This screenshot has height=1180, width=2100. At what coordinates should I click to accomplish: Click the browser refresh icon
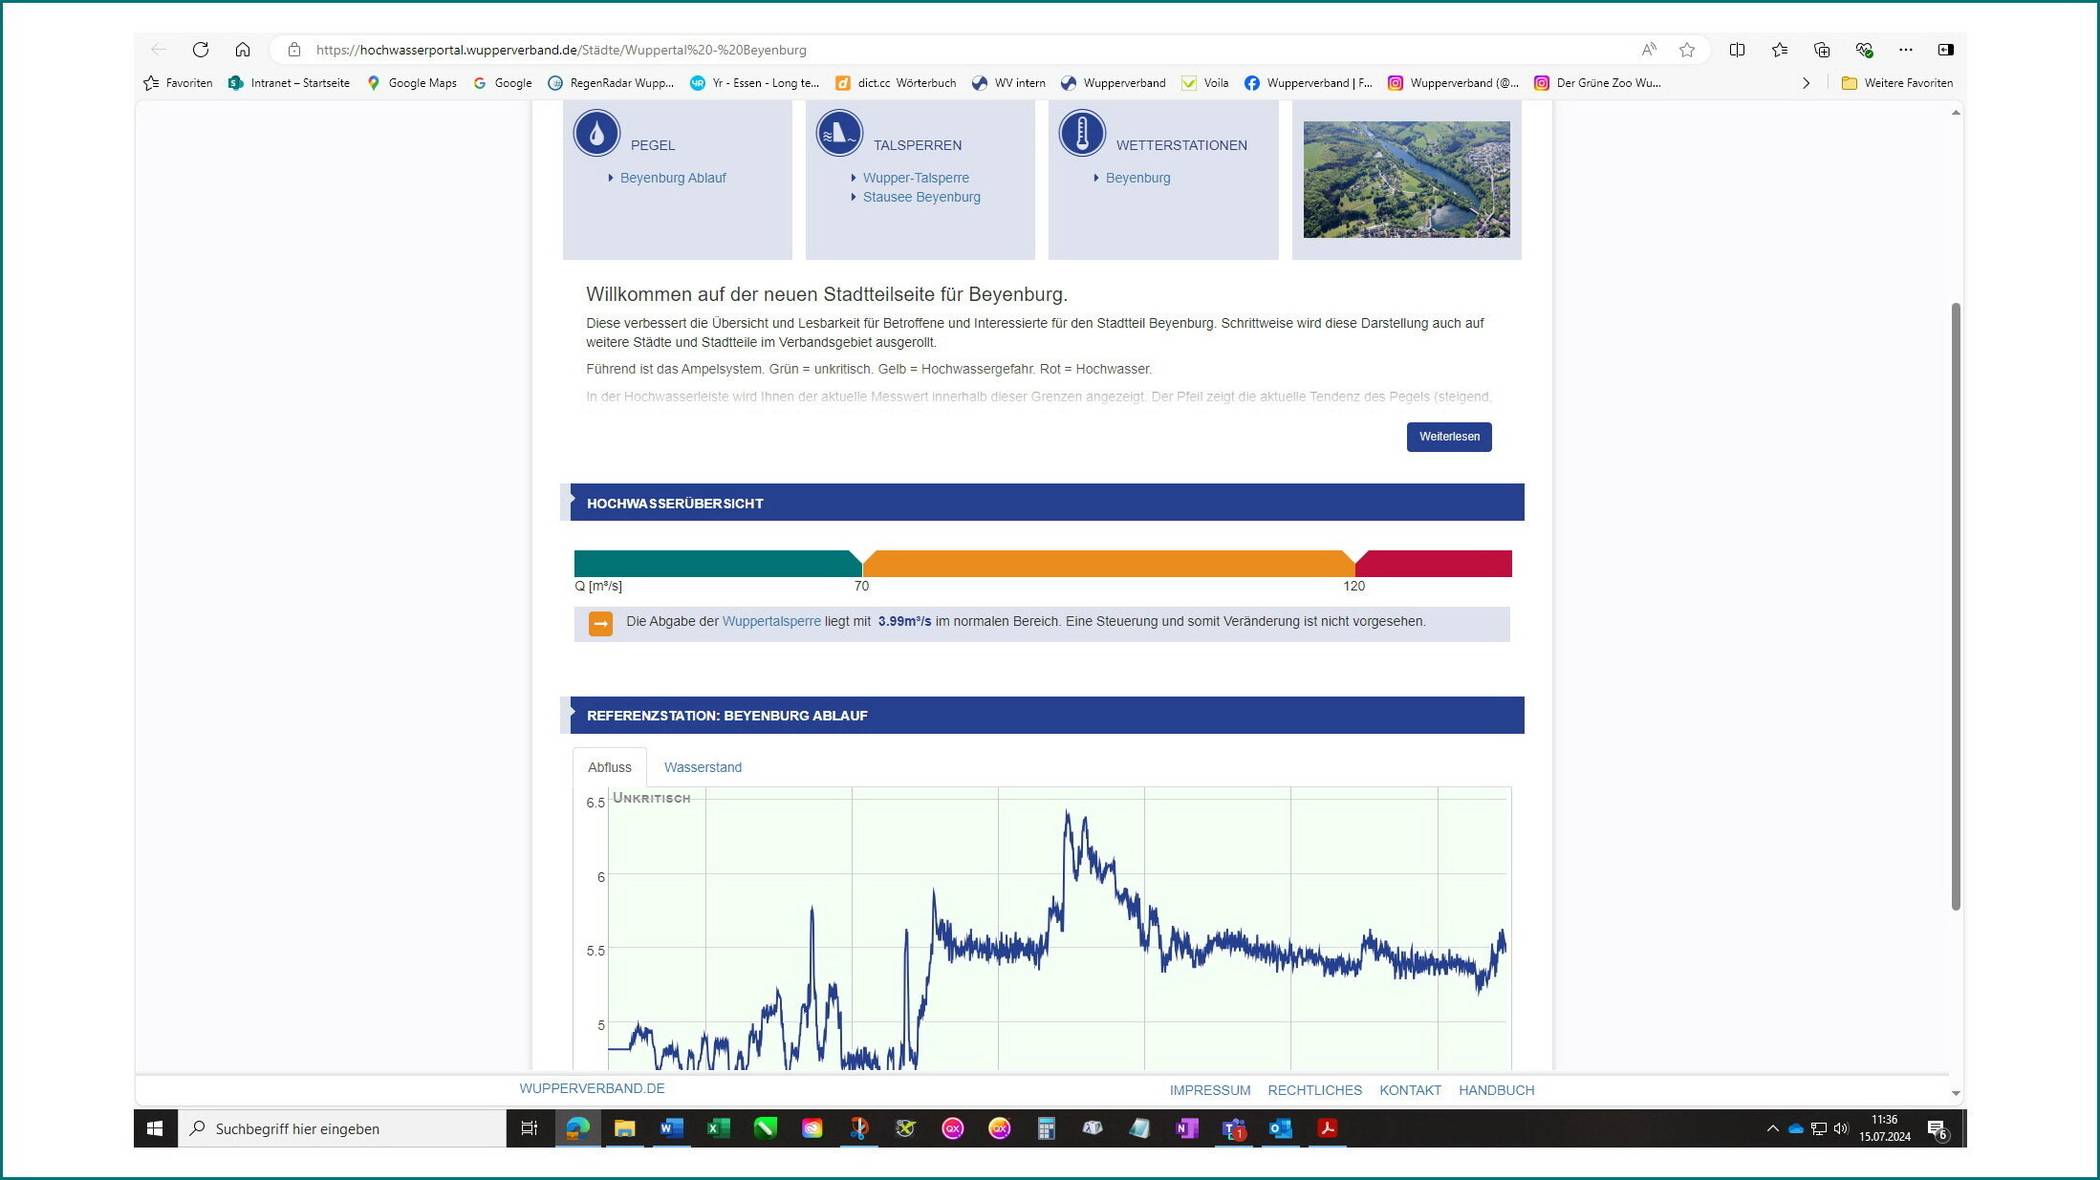(x=201, y=49)
